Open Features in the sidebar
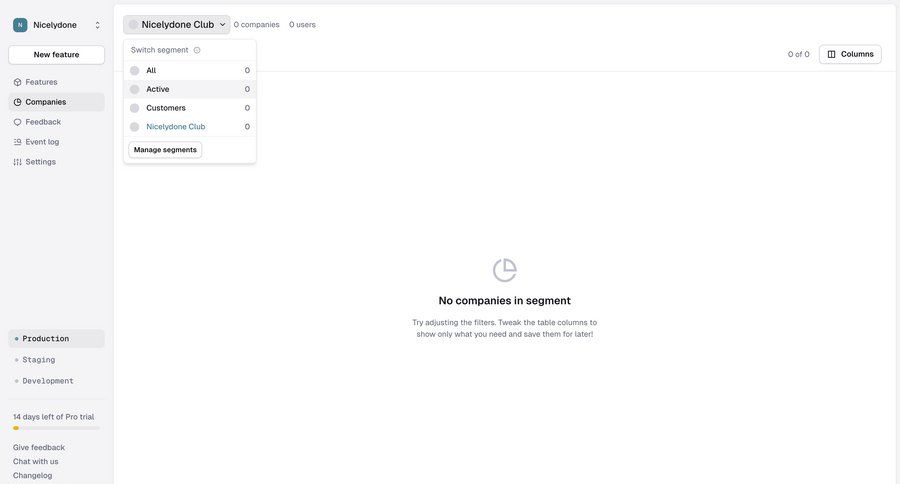 tap(56, 82)
